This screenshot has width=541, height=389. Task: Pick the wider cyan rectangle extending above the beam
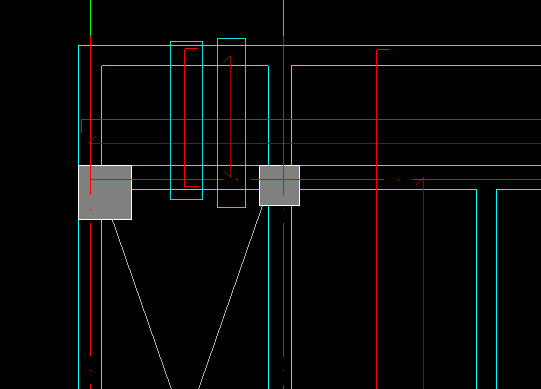(232, 123)
